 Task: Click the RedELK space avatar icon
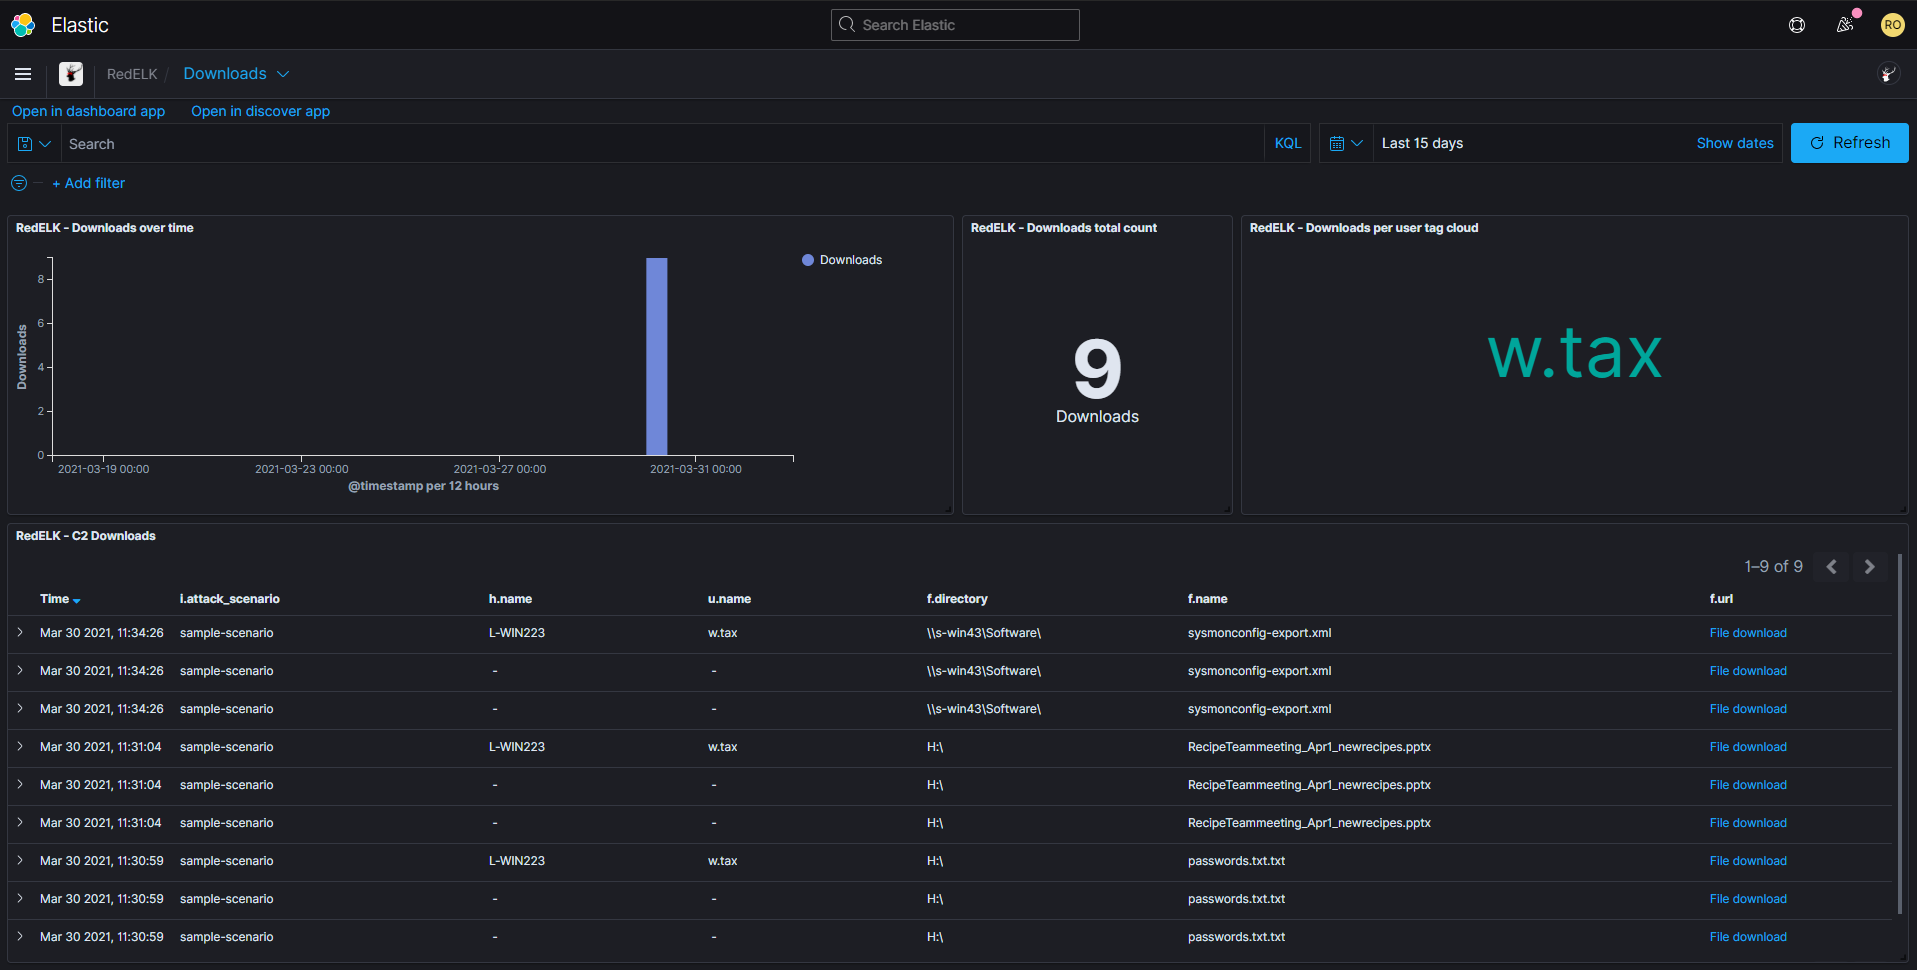pos(71,74)
